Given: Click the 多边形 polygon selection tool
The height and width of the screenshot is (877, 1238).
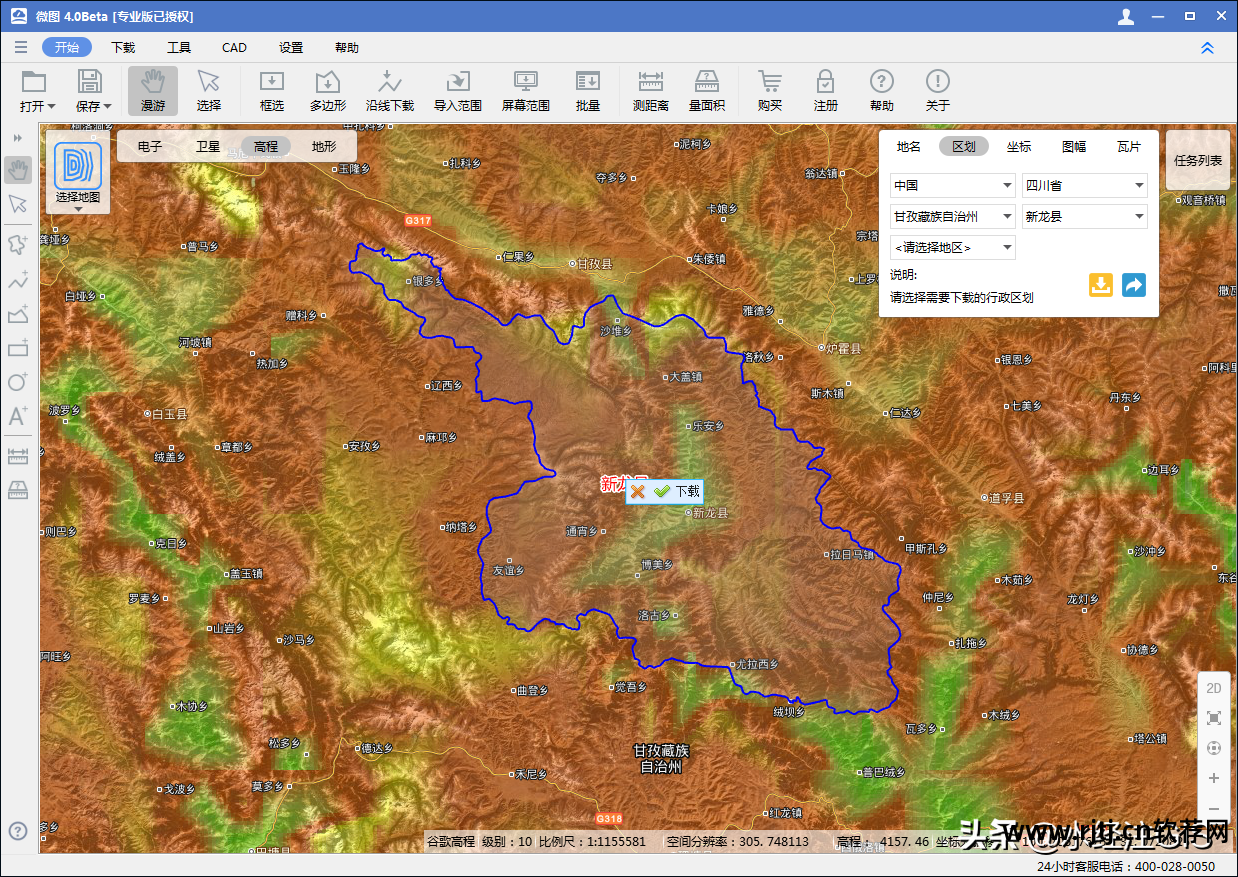Looking at the screenshot, I should 328,91.
